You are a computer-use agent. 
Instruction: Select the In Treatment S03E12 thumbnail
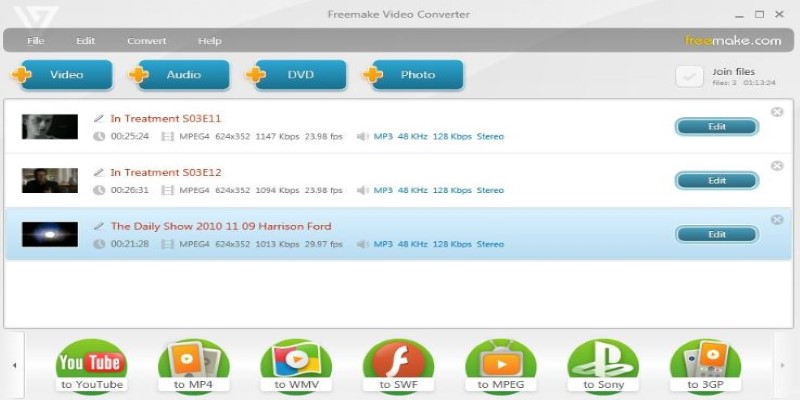point(49,181)
